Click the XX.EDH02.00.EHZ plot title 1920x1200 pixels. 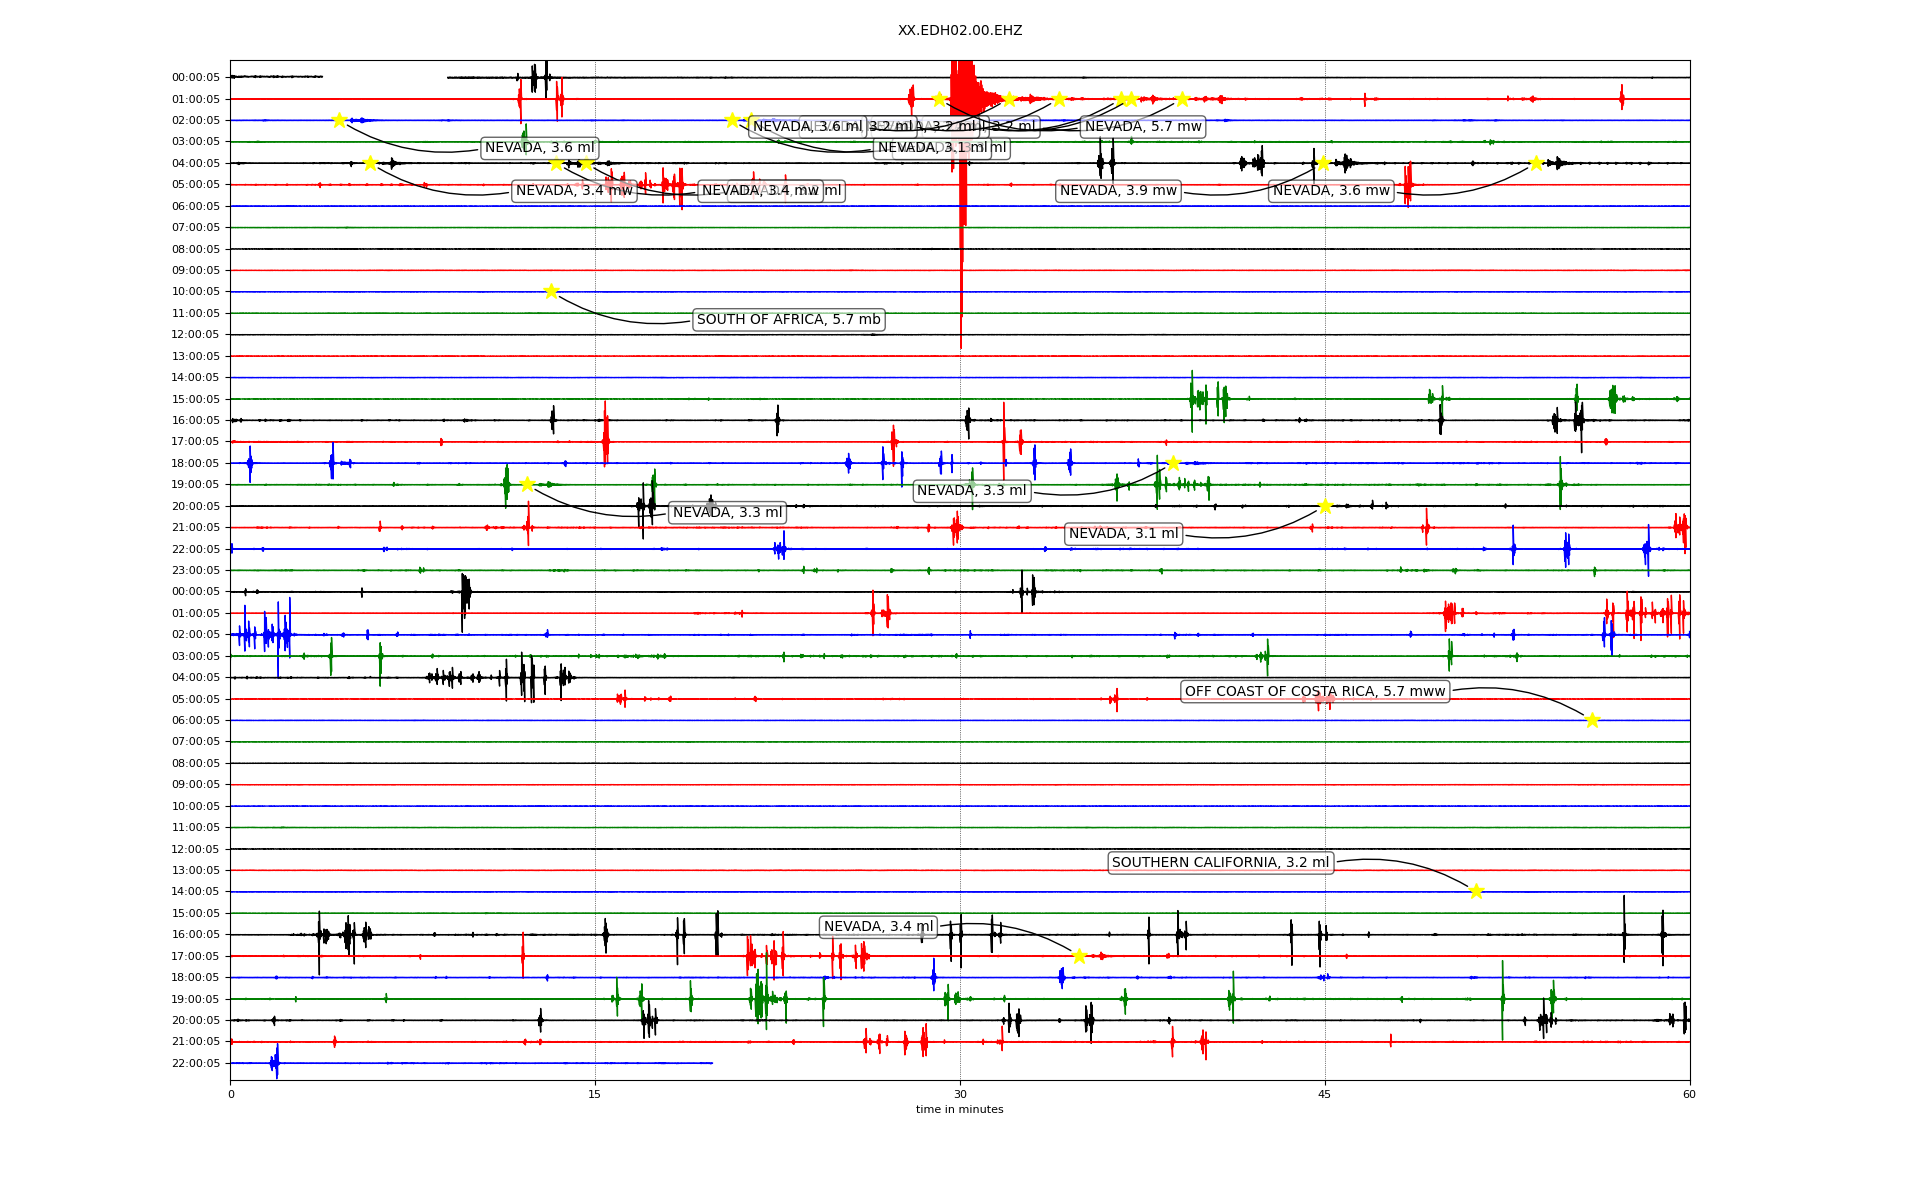tap(960, 30)
